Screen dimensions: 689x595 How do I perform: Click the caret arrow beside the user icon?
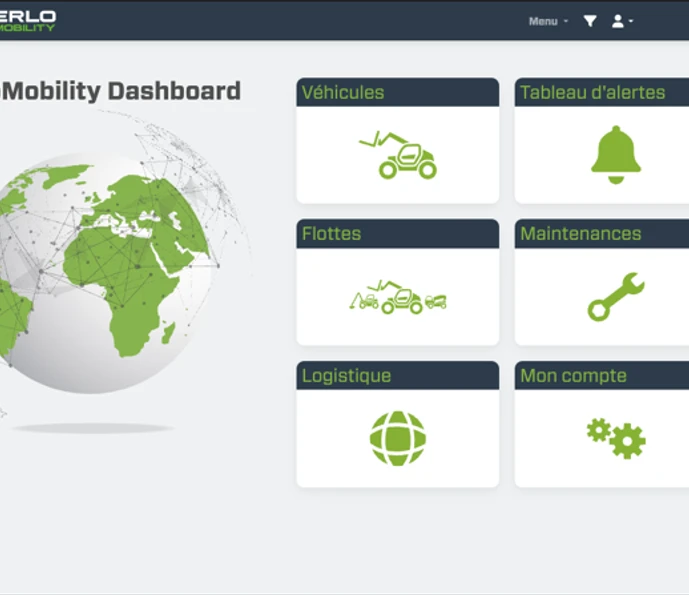pyautogui.click(x=631, y=22)
